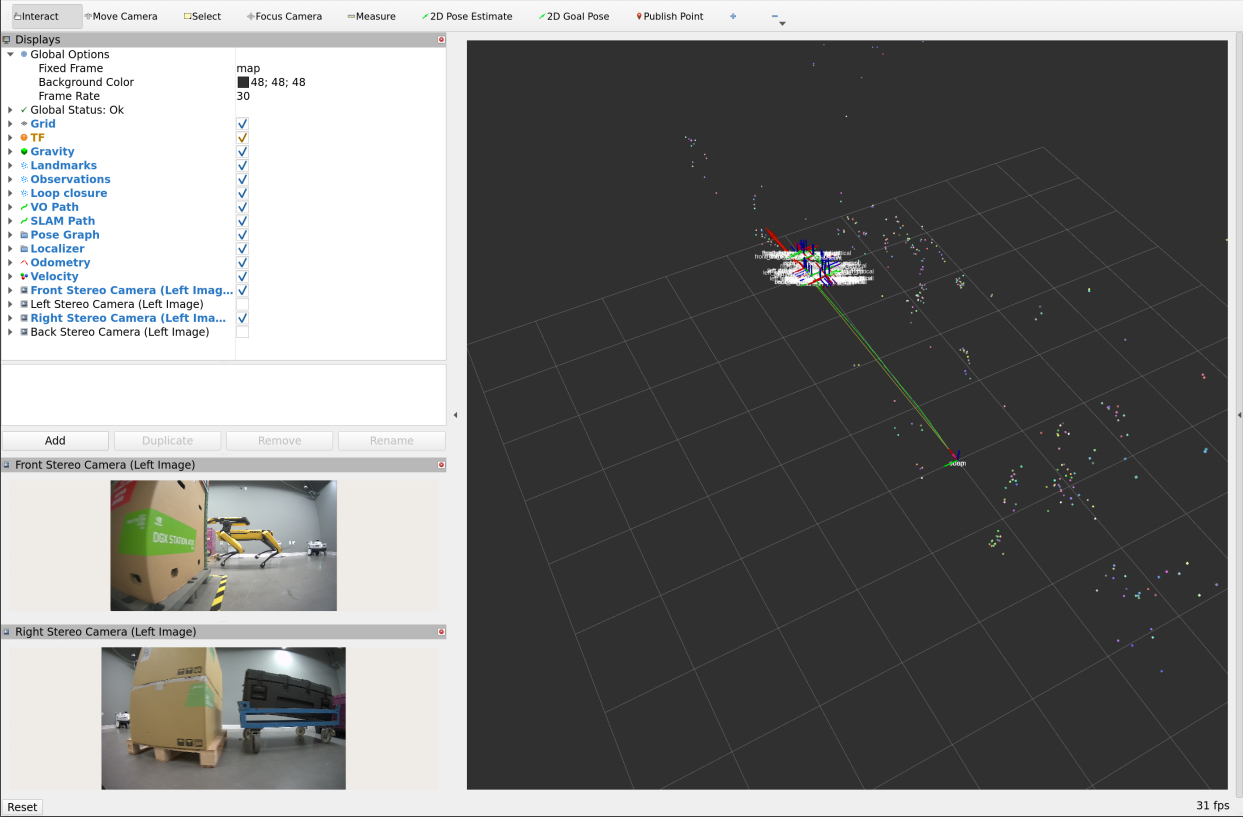Activate the Focus Camera tool
Viewport: 1243px width, 817px height.
tap(284, 16)
